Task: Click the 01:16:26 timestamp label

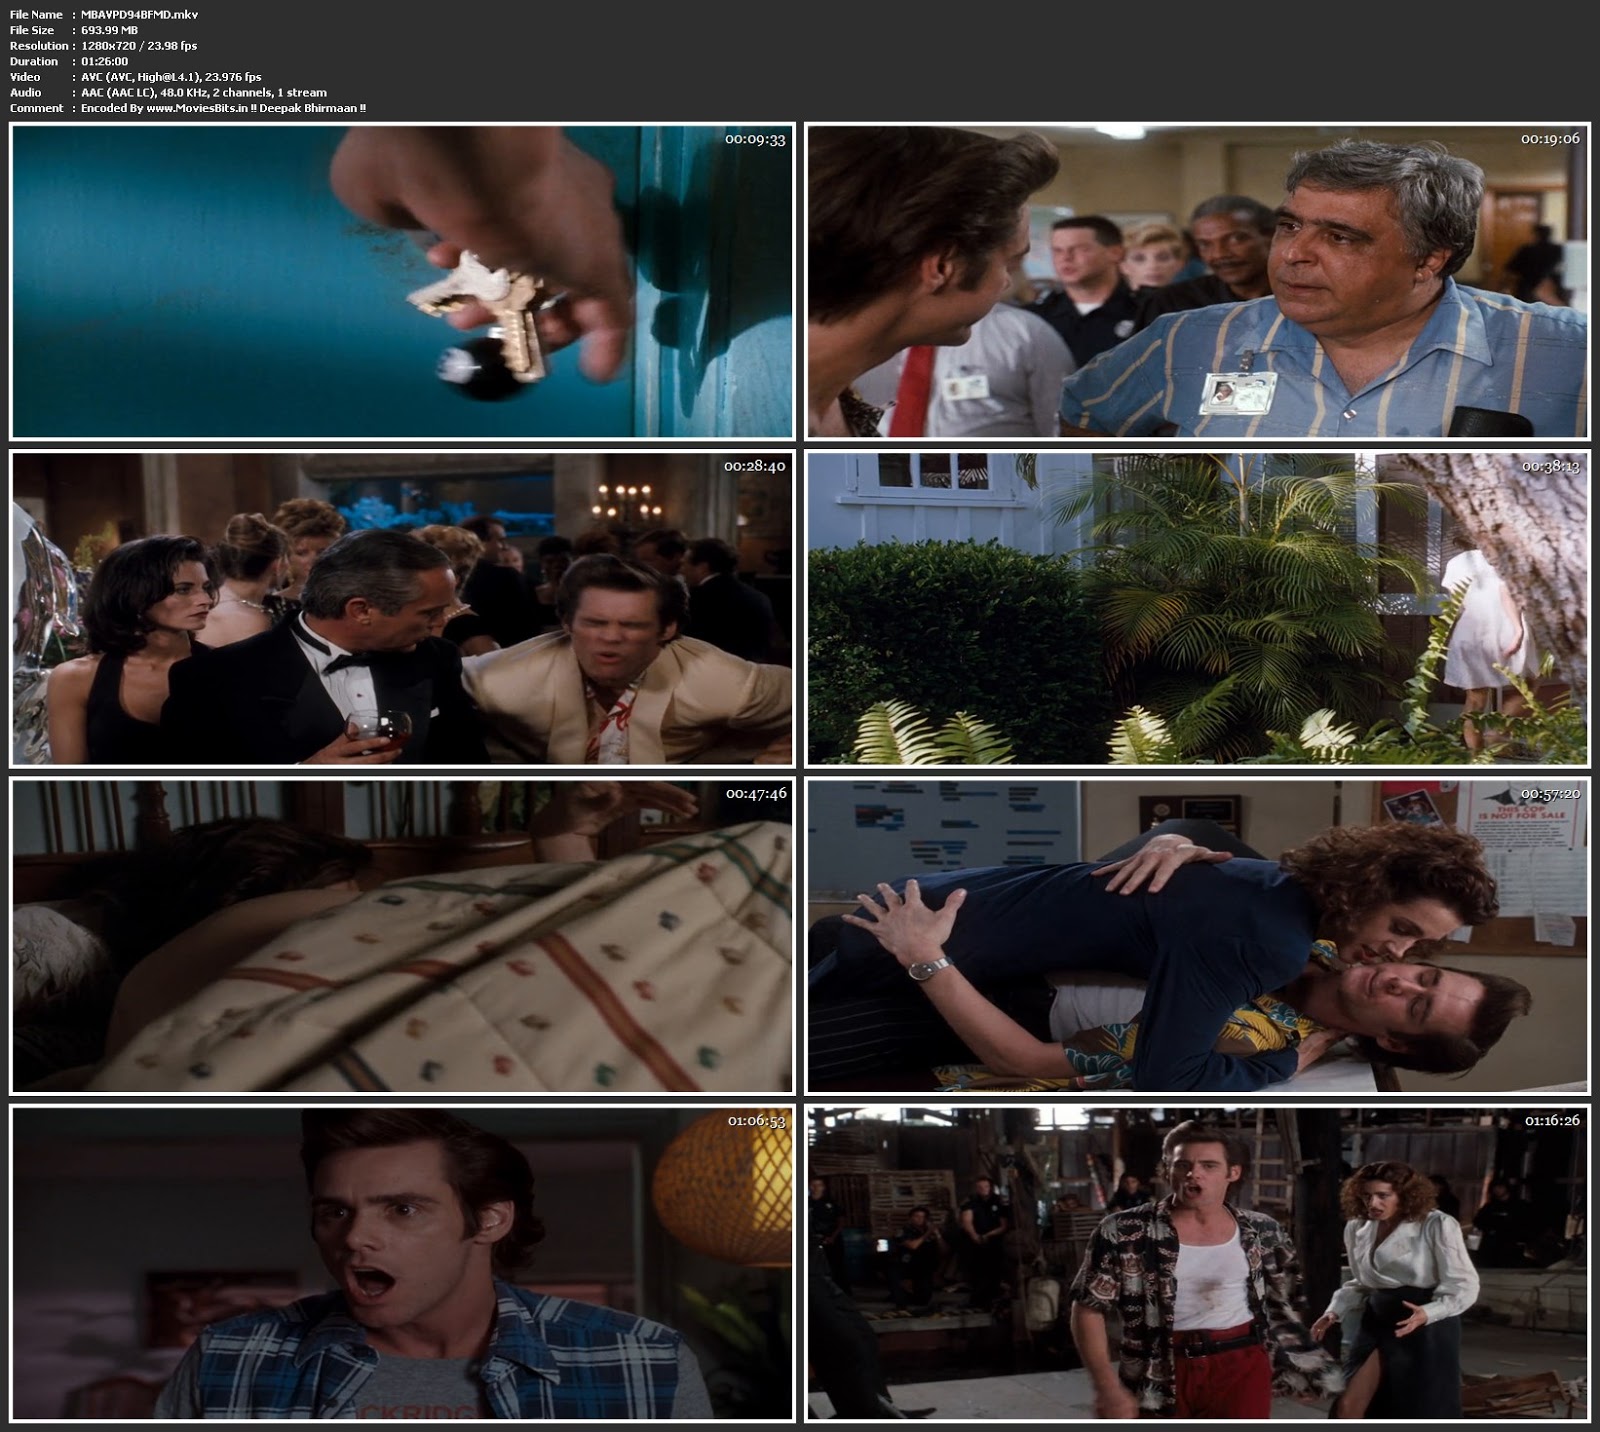Action: [1551, 1120]
